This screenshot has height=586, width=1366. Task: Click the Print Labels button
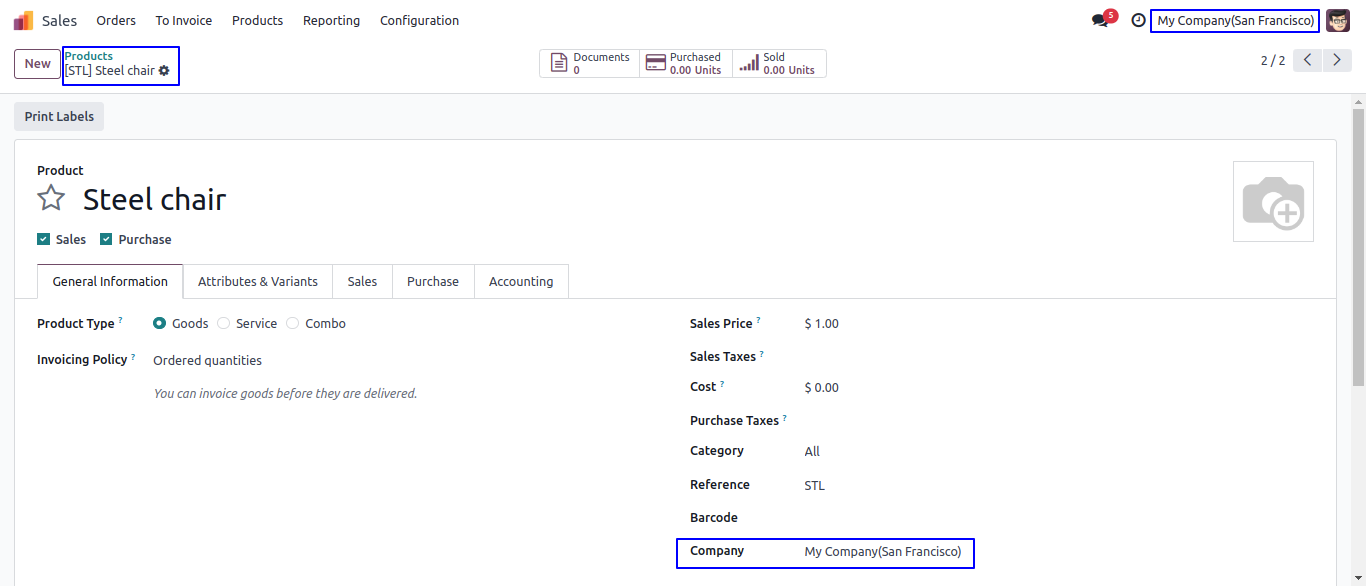point(59,116)
